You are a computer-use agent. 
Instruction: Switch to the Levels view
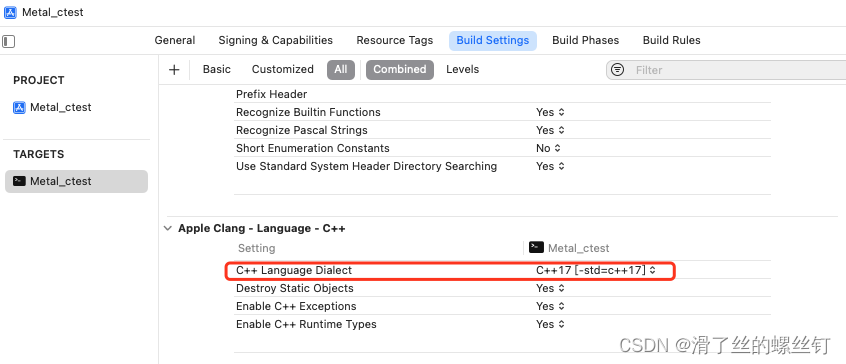click(462, 70)
